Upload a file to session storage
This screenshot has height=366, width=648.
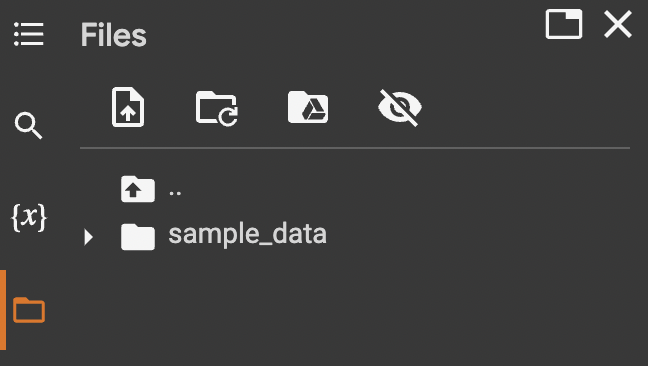point(128,107)
